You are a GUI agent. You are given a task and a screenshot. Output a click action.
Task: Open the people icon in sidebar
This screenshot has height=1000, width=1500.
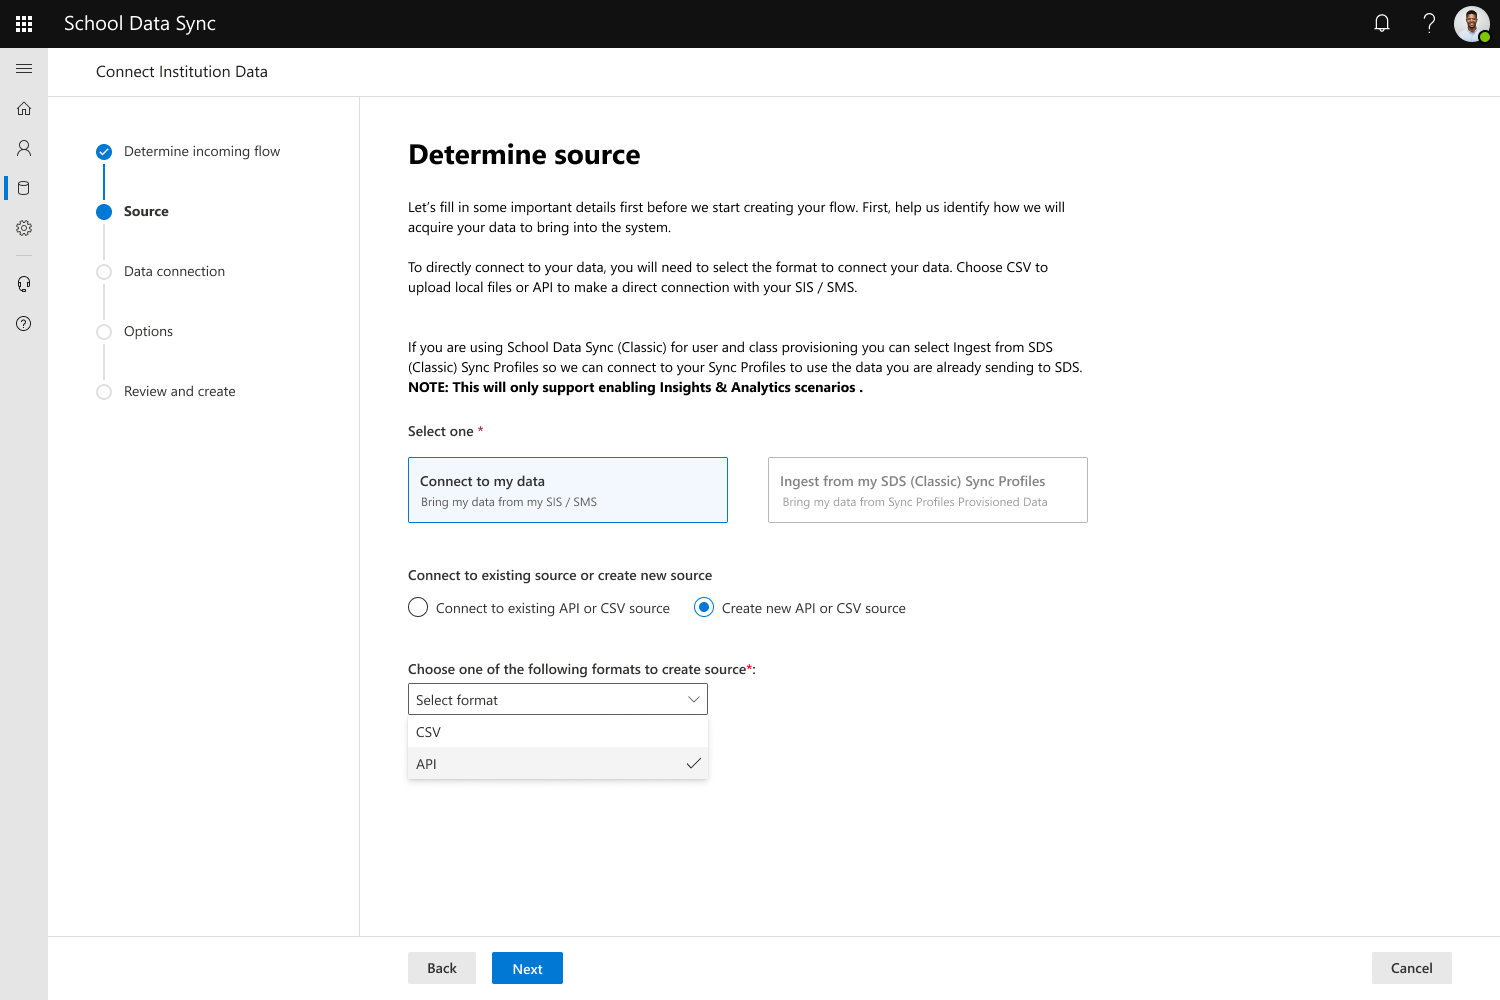pos(24,148)
